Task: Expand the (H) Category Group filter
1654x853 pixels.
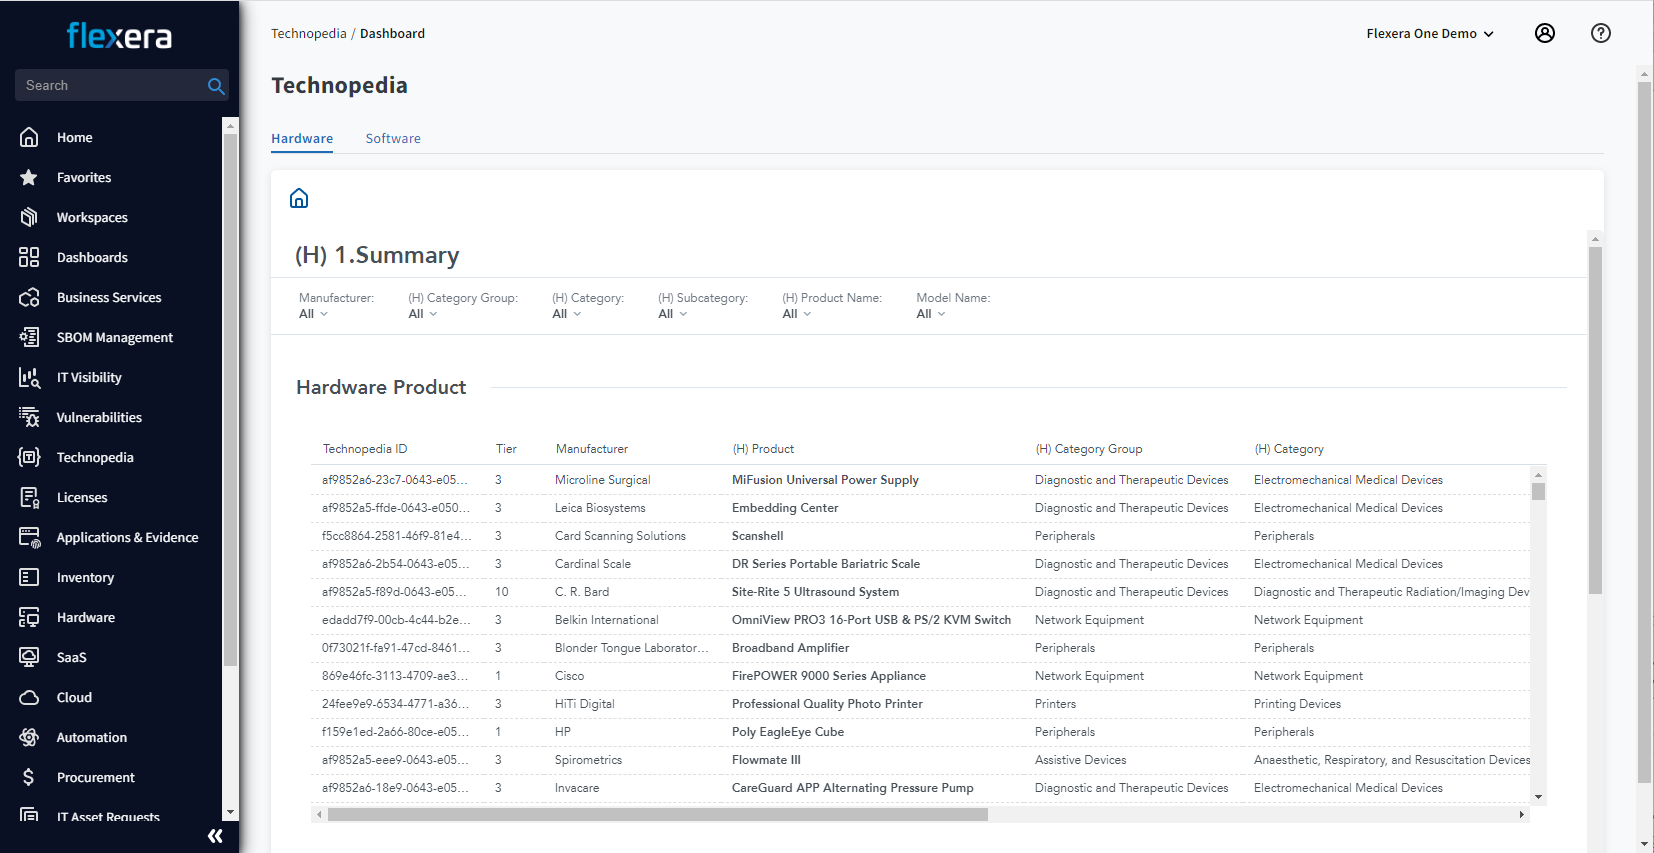Action: pyautogui.click(x=423, y=314)
